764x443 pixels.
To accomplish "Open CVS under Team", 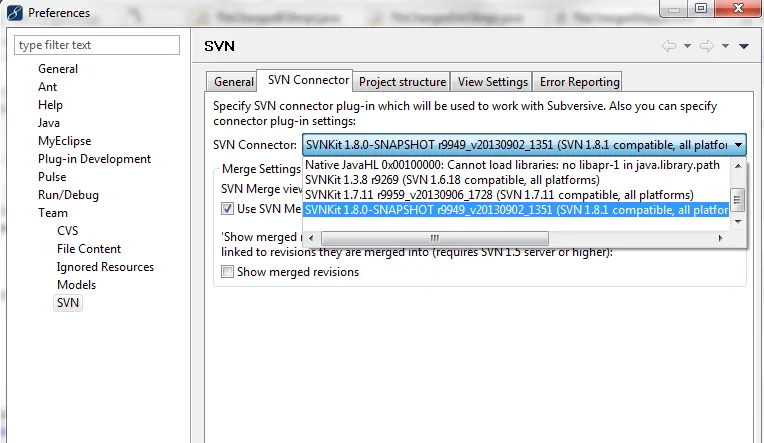I will click(x=67, y=231).
